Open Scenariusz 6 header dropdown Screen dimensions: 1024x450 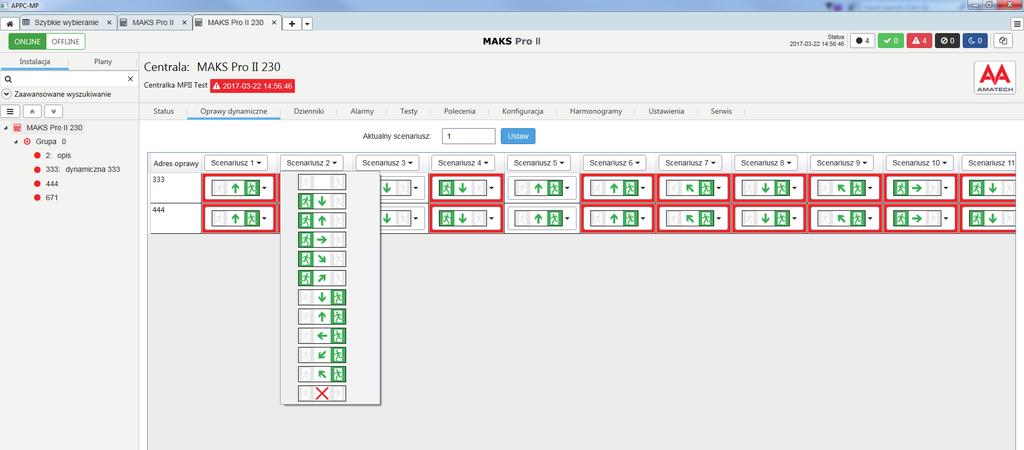point(615,163)
